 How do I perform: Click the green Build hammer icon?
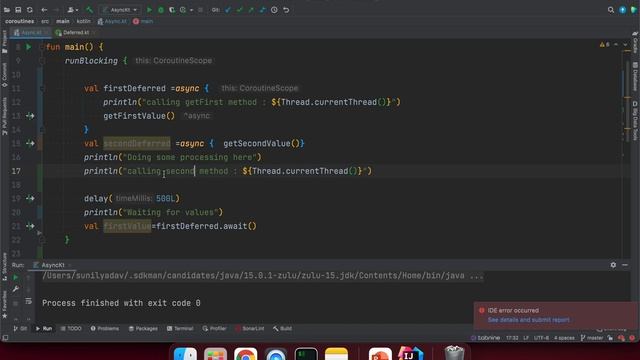(x=89, y=10)
